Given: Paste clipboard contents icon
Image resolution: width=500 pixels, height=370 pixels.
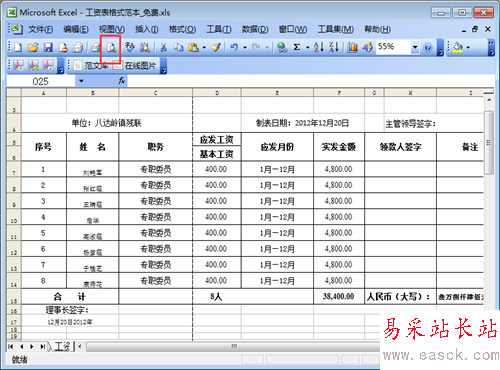Looking at the screenshot, I should pos(193,48).
